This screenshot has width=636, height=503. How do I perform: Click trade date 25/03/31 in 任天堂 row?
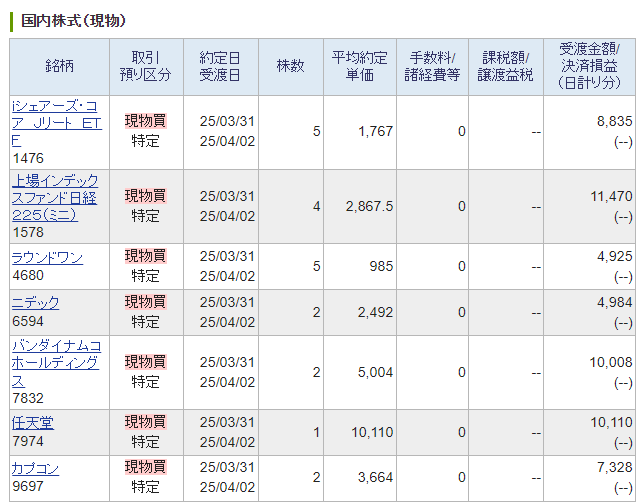[x=227, y=423]
